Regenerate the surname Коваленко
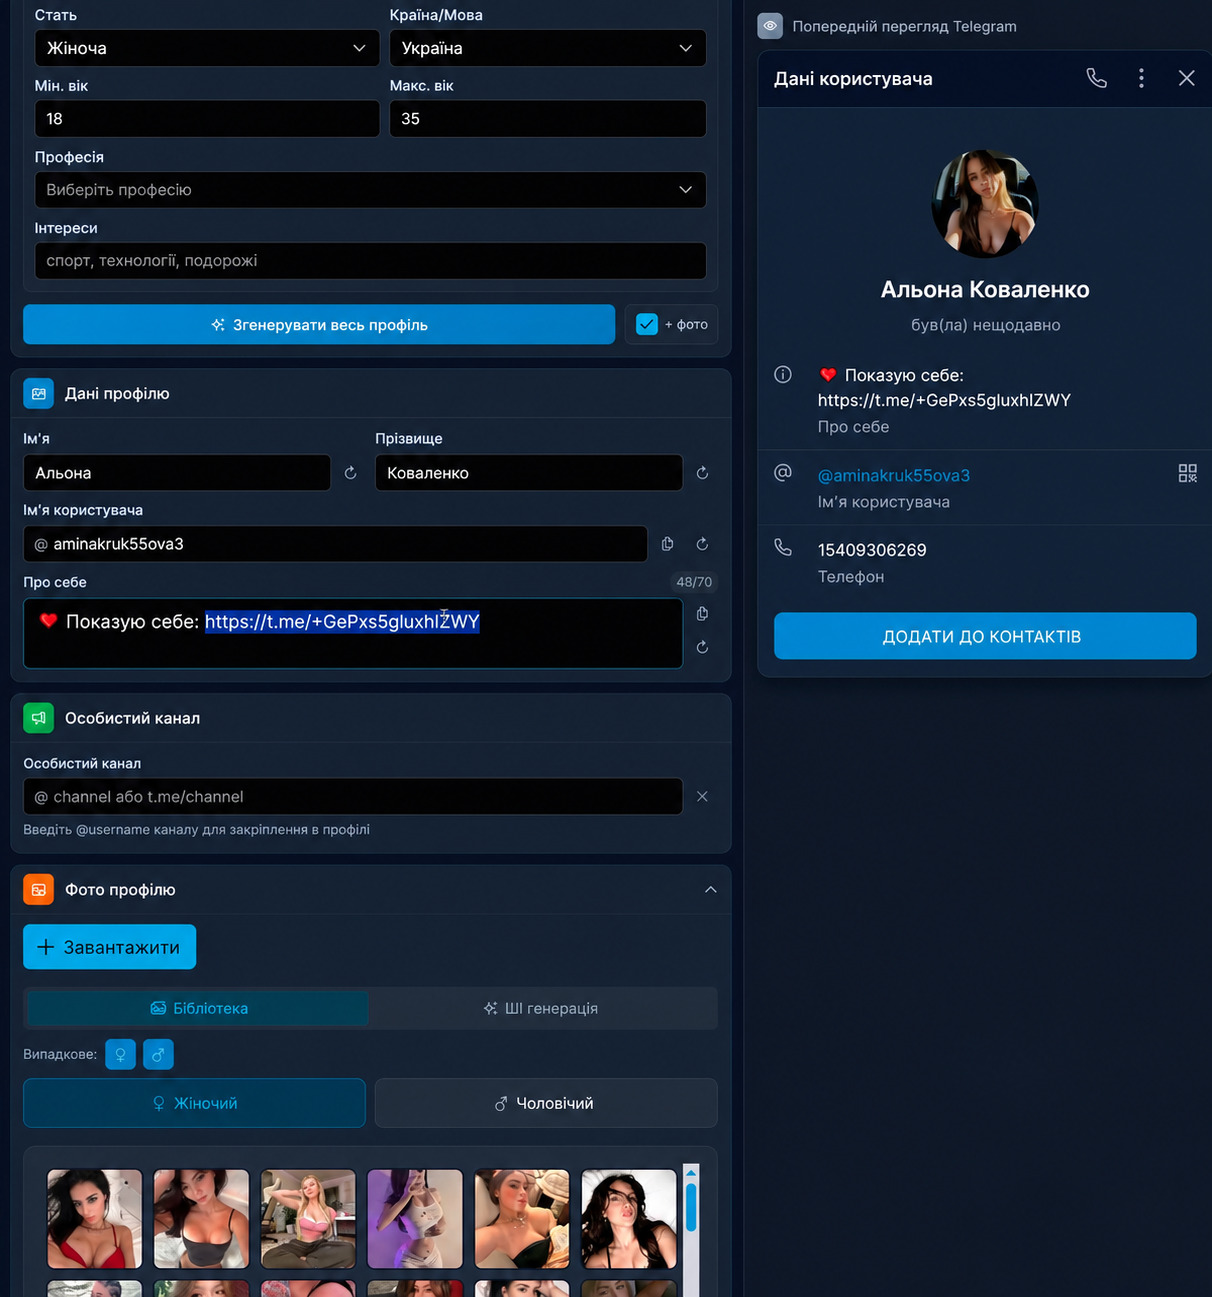1212x1297 pixels. [702, 473]
